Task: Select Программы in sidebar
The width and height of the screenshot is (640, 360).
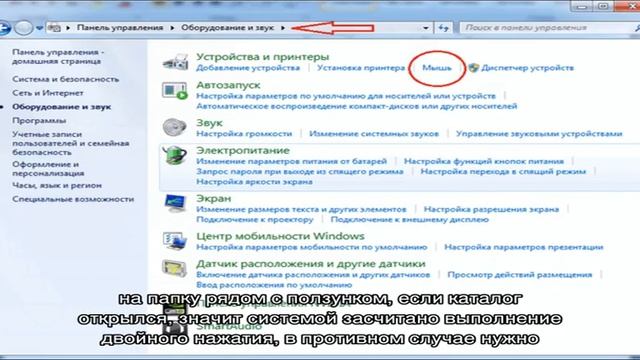Action: pyautogui.click(x=39, y=121)
